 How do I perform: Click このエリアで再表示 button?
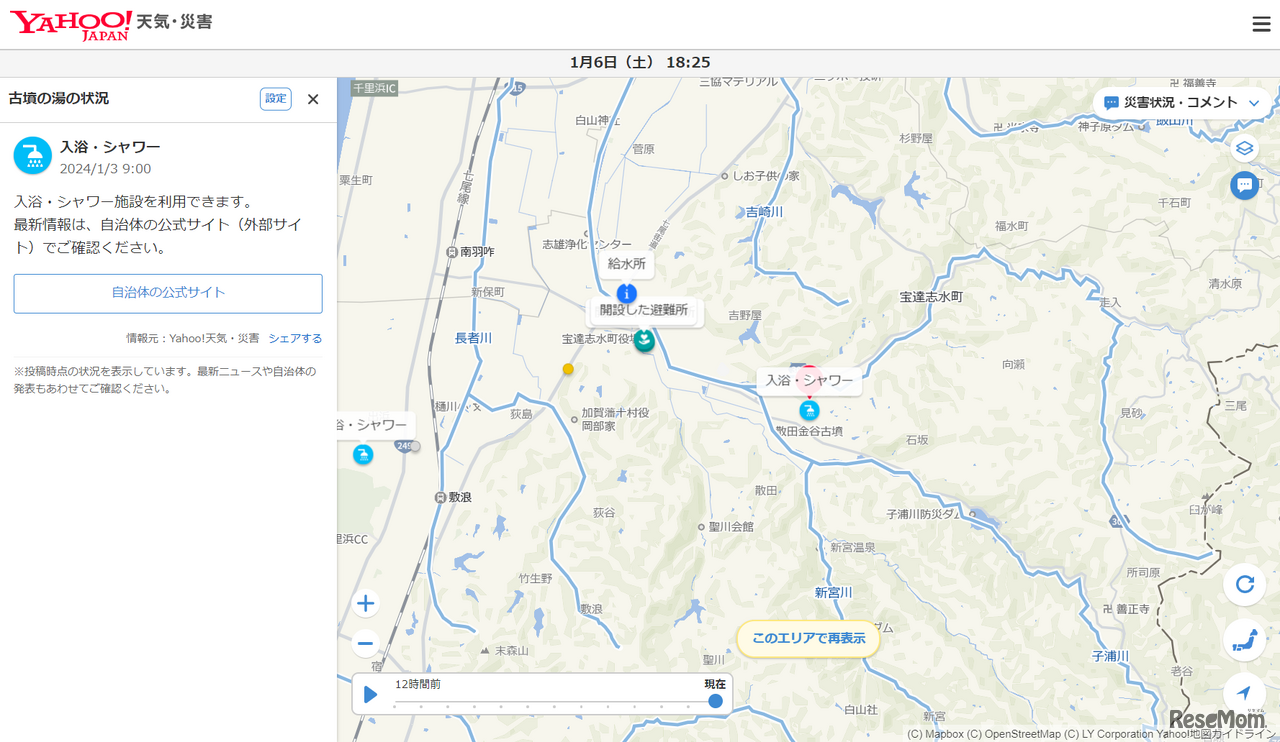pos(808,638)
